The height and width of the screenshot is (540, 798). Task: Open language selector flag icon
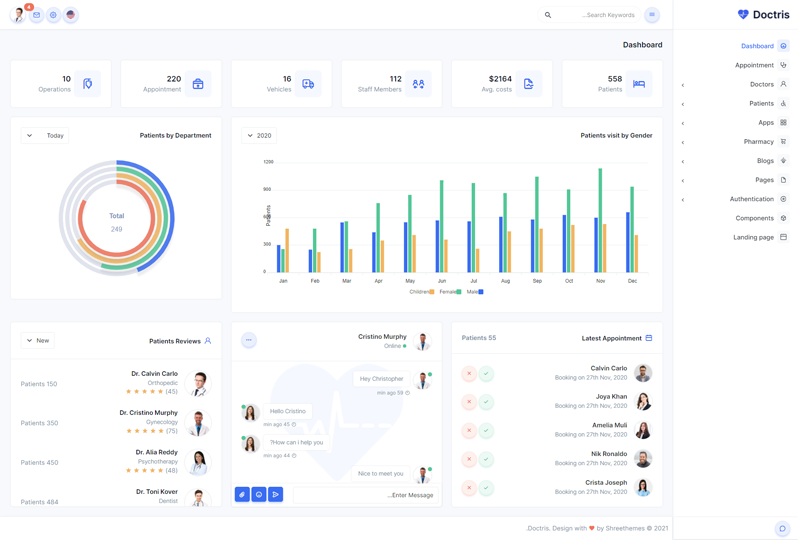point(70,15)
